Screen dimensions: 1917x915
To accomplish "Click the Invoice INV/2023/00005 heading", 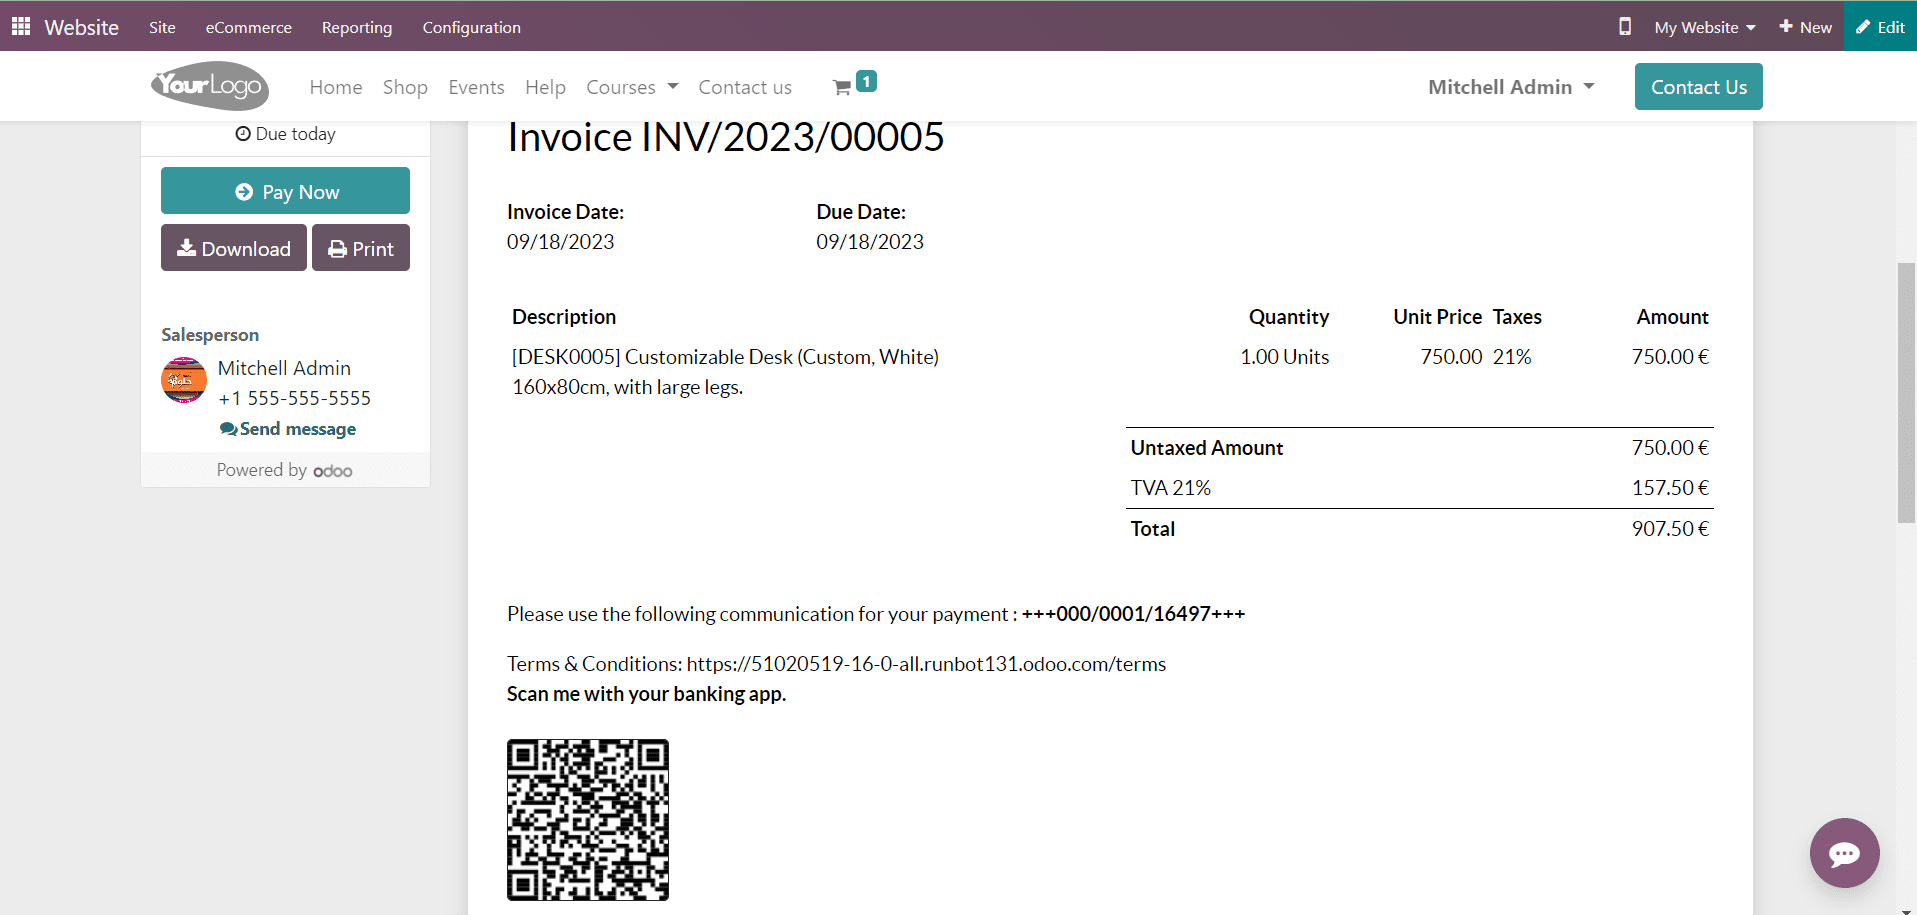I will [x=725, y=137].
